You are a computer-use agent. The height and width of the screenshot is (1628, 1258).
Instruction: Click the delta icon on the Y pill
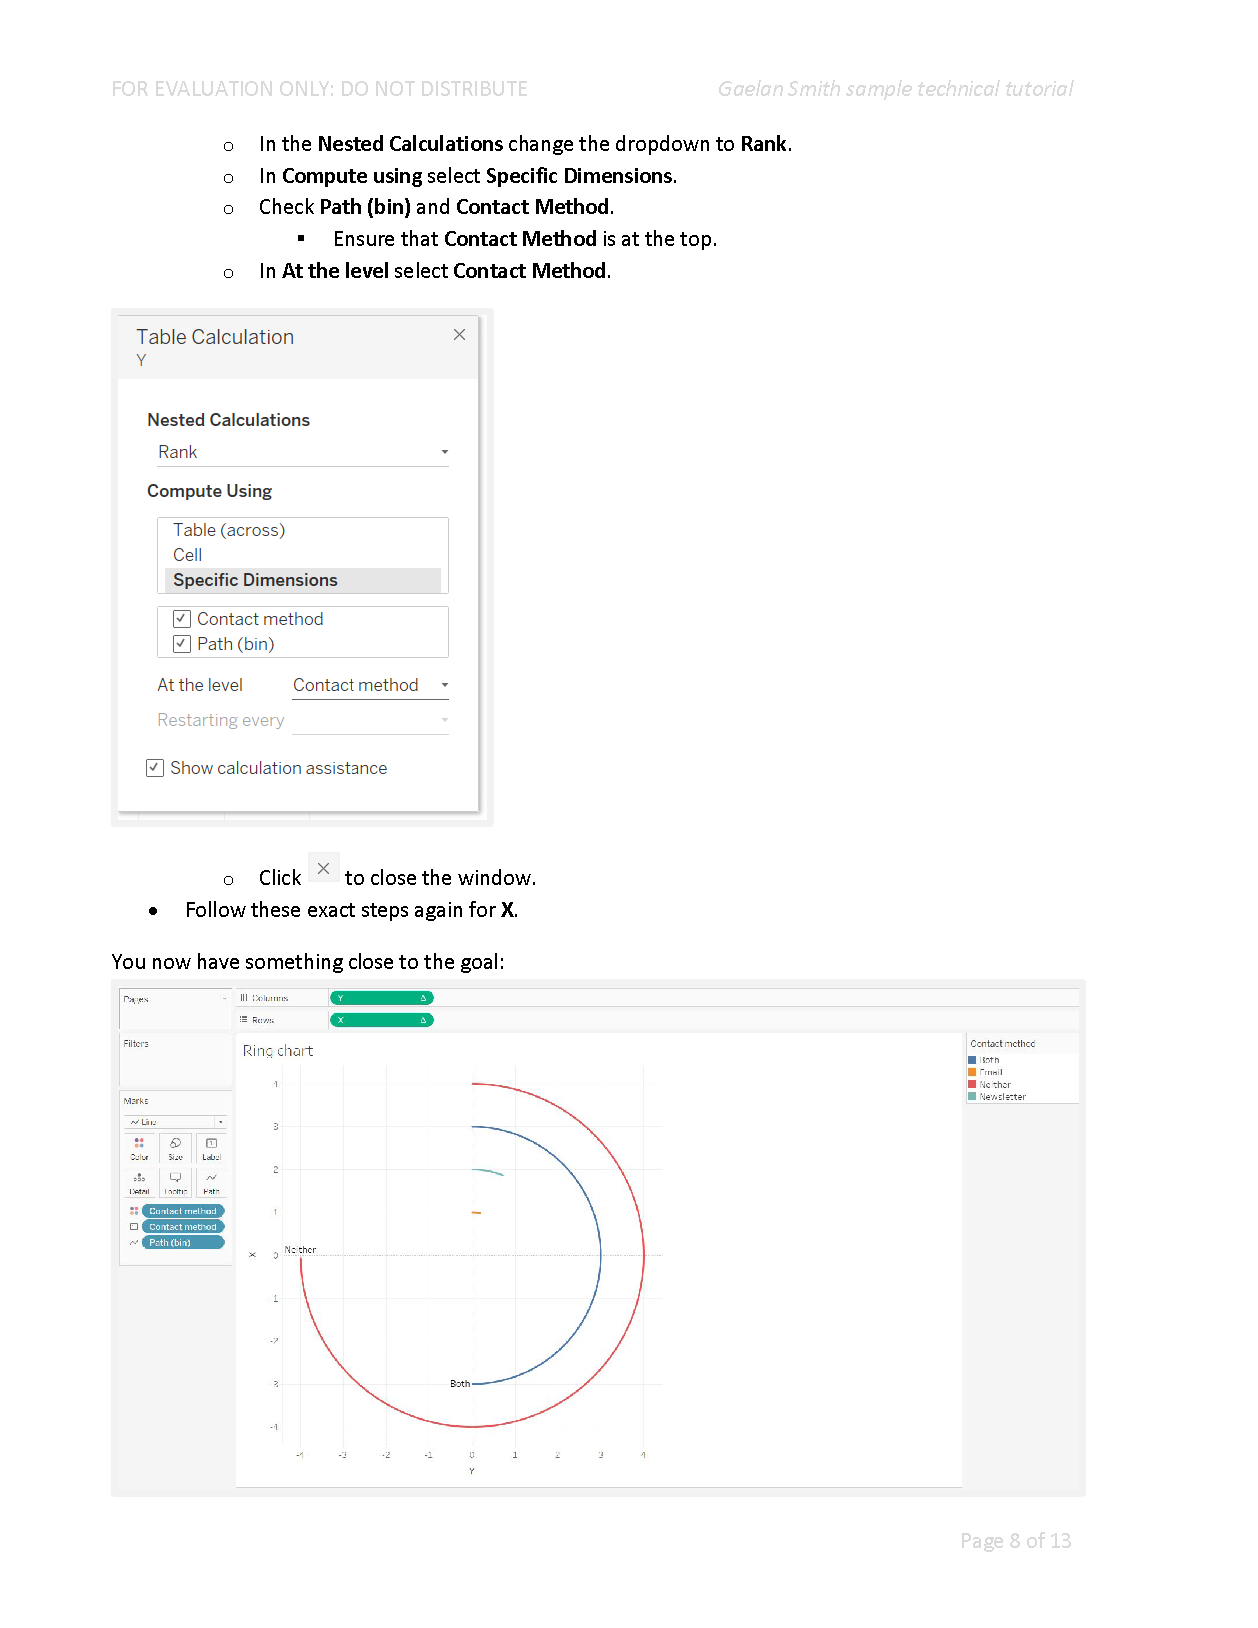point(423,998)
